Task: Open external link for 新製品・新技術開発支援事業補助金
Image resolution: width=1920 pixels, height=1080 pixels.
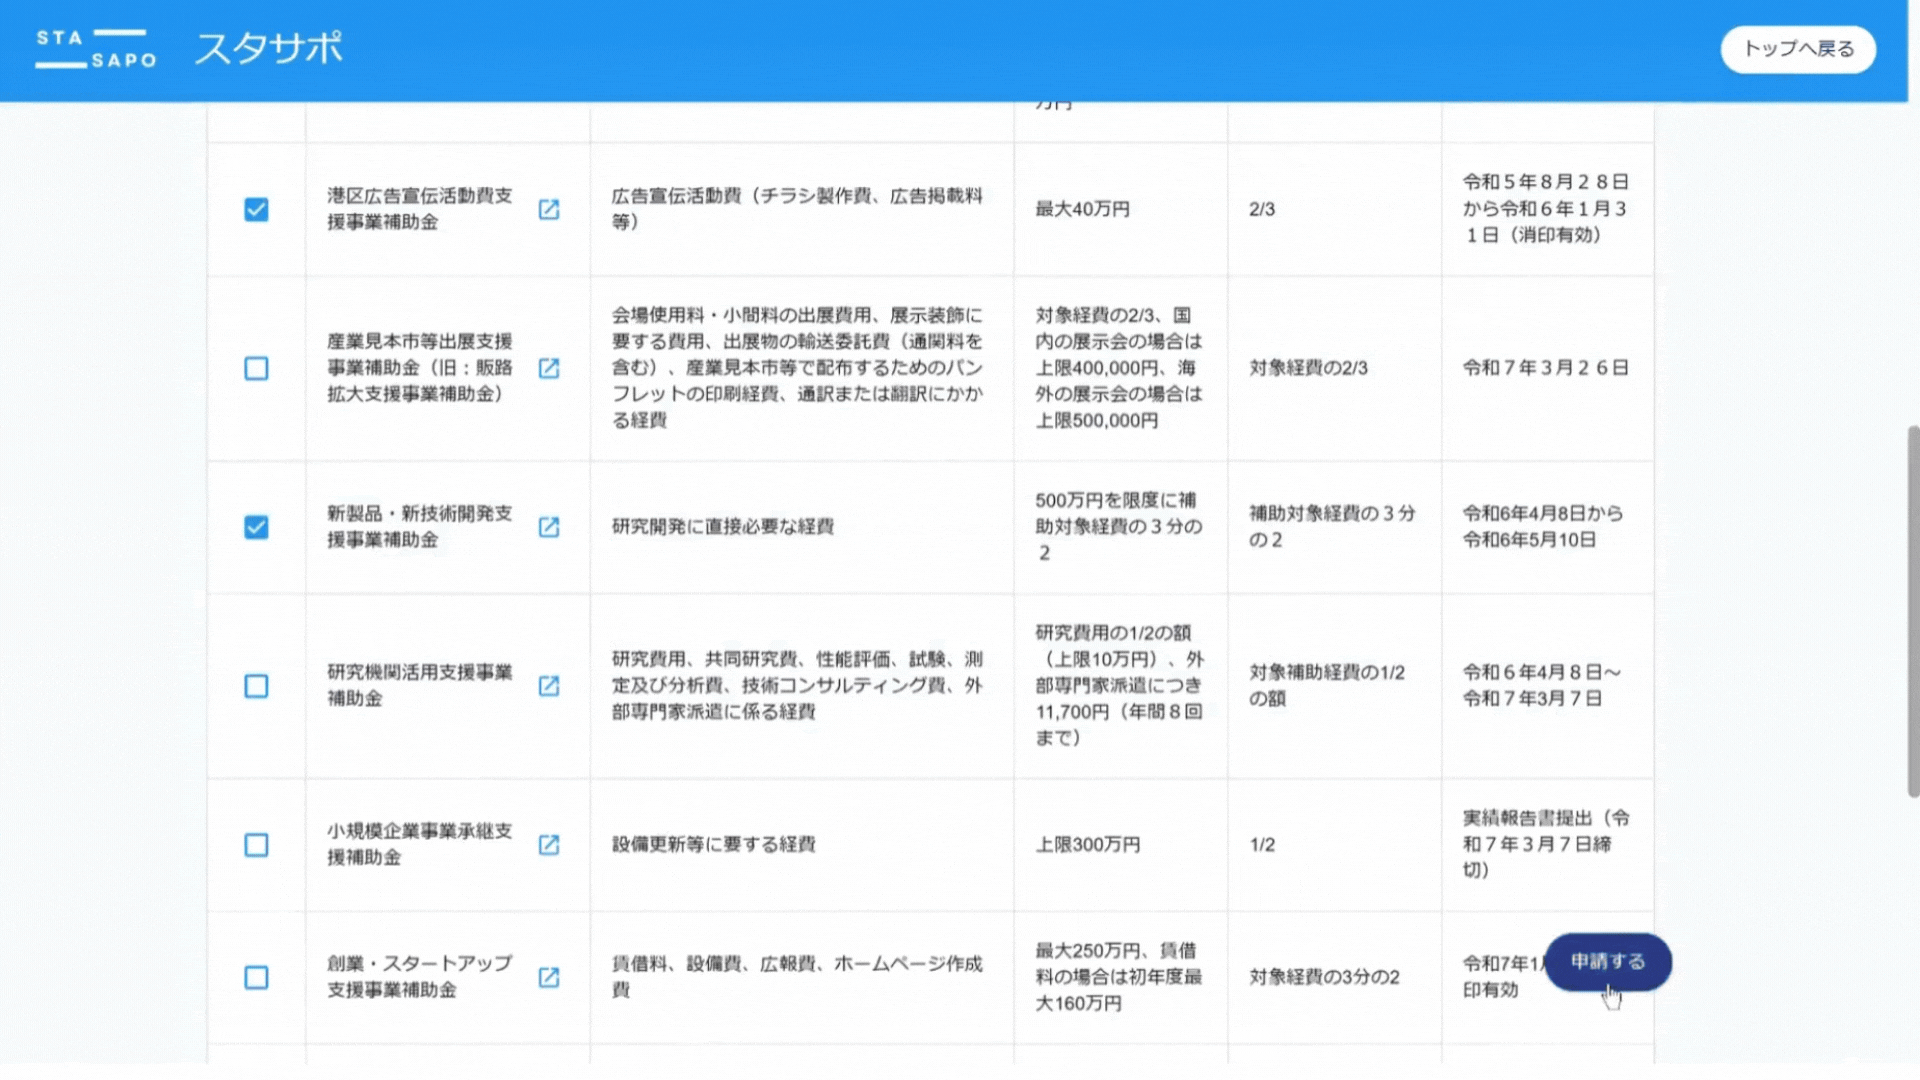Action: click(x=549, y=527)
